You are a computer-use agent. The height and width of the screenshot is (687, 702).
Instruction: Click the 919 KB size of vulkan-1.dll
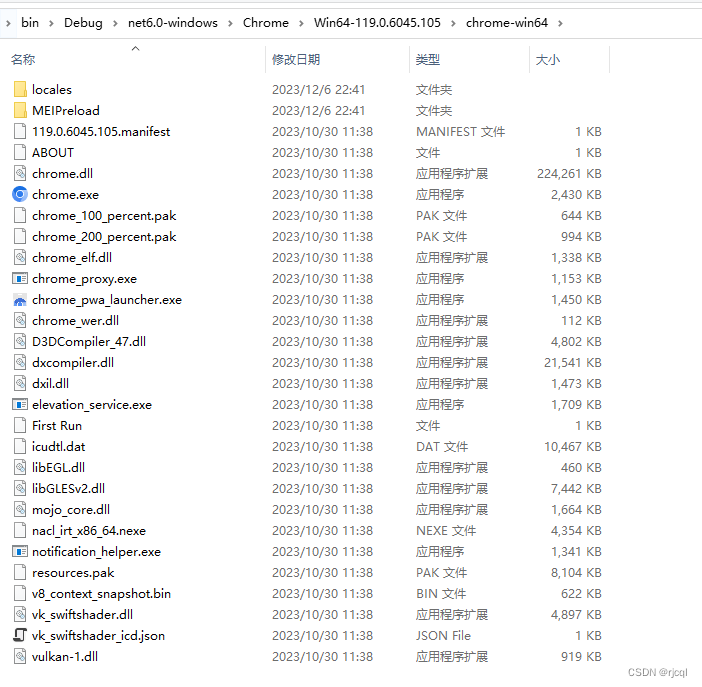[581, 657]
